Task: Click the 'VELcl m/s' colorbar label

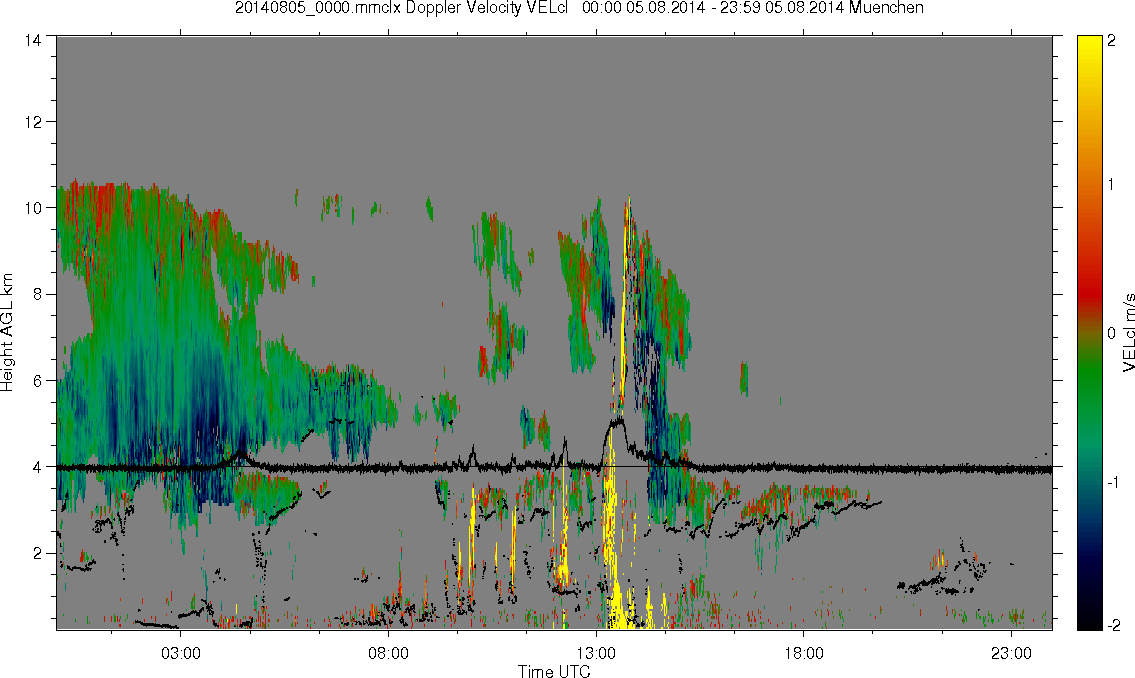Action: click(x=1128, y=333)
